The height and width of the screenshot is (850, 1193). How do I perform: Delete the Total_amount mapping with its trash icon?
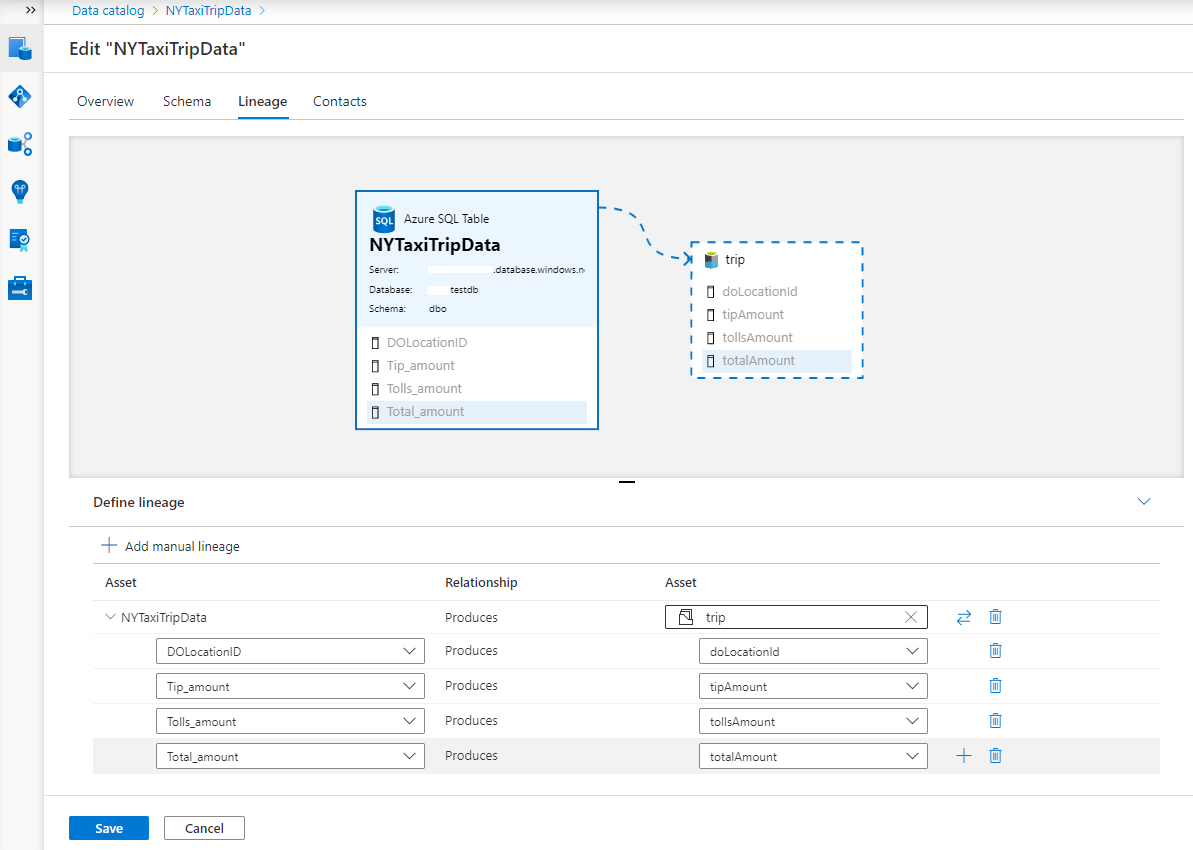pos(995,755)
